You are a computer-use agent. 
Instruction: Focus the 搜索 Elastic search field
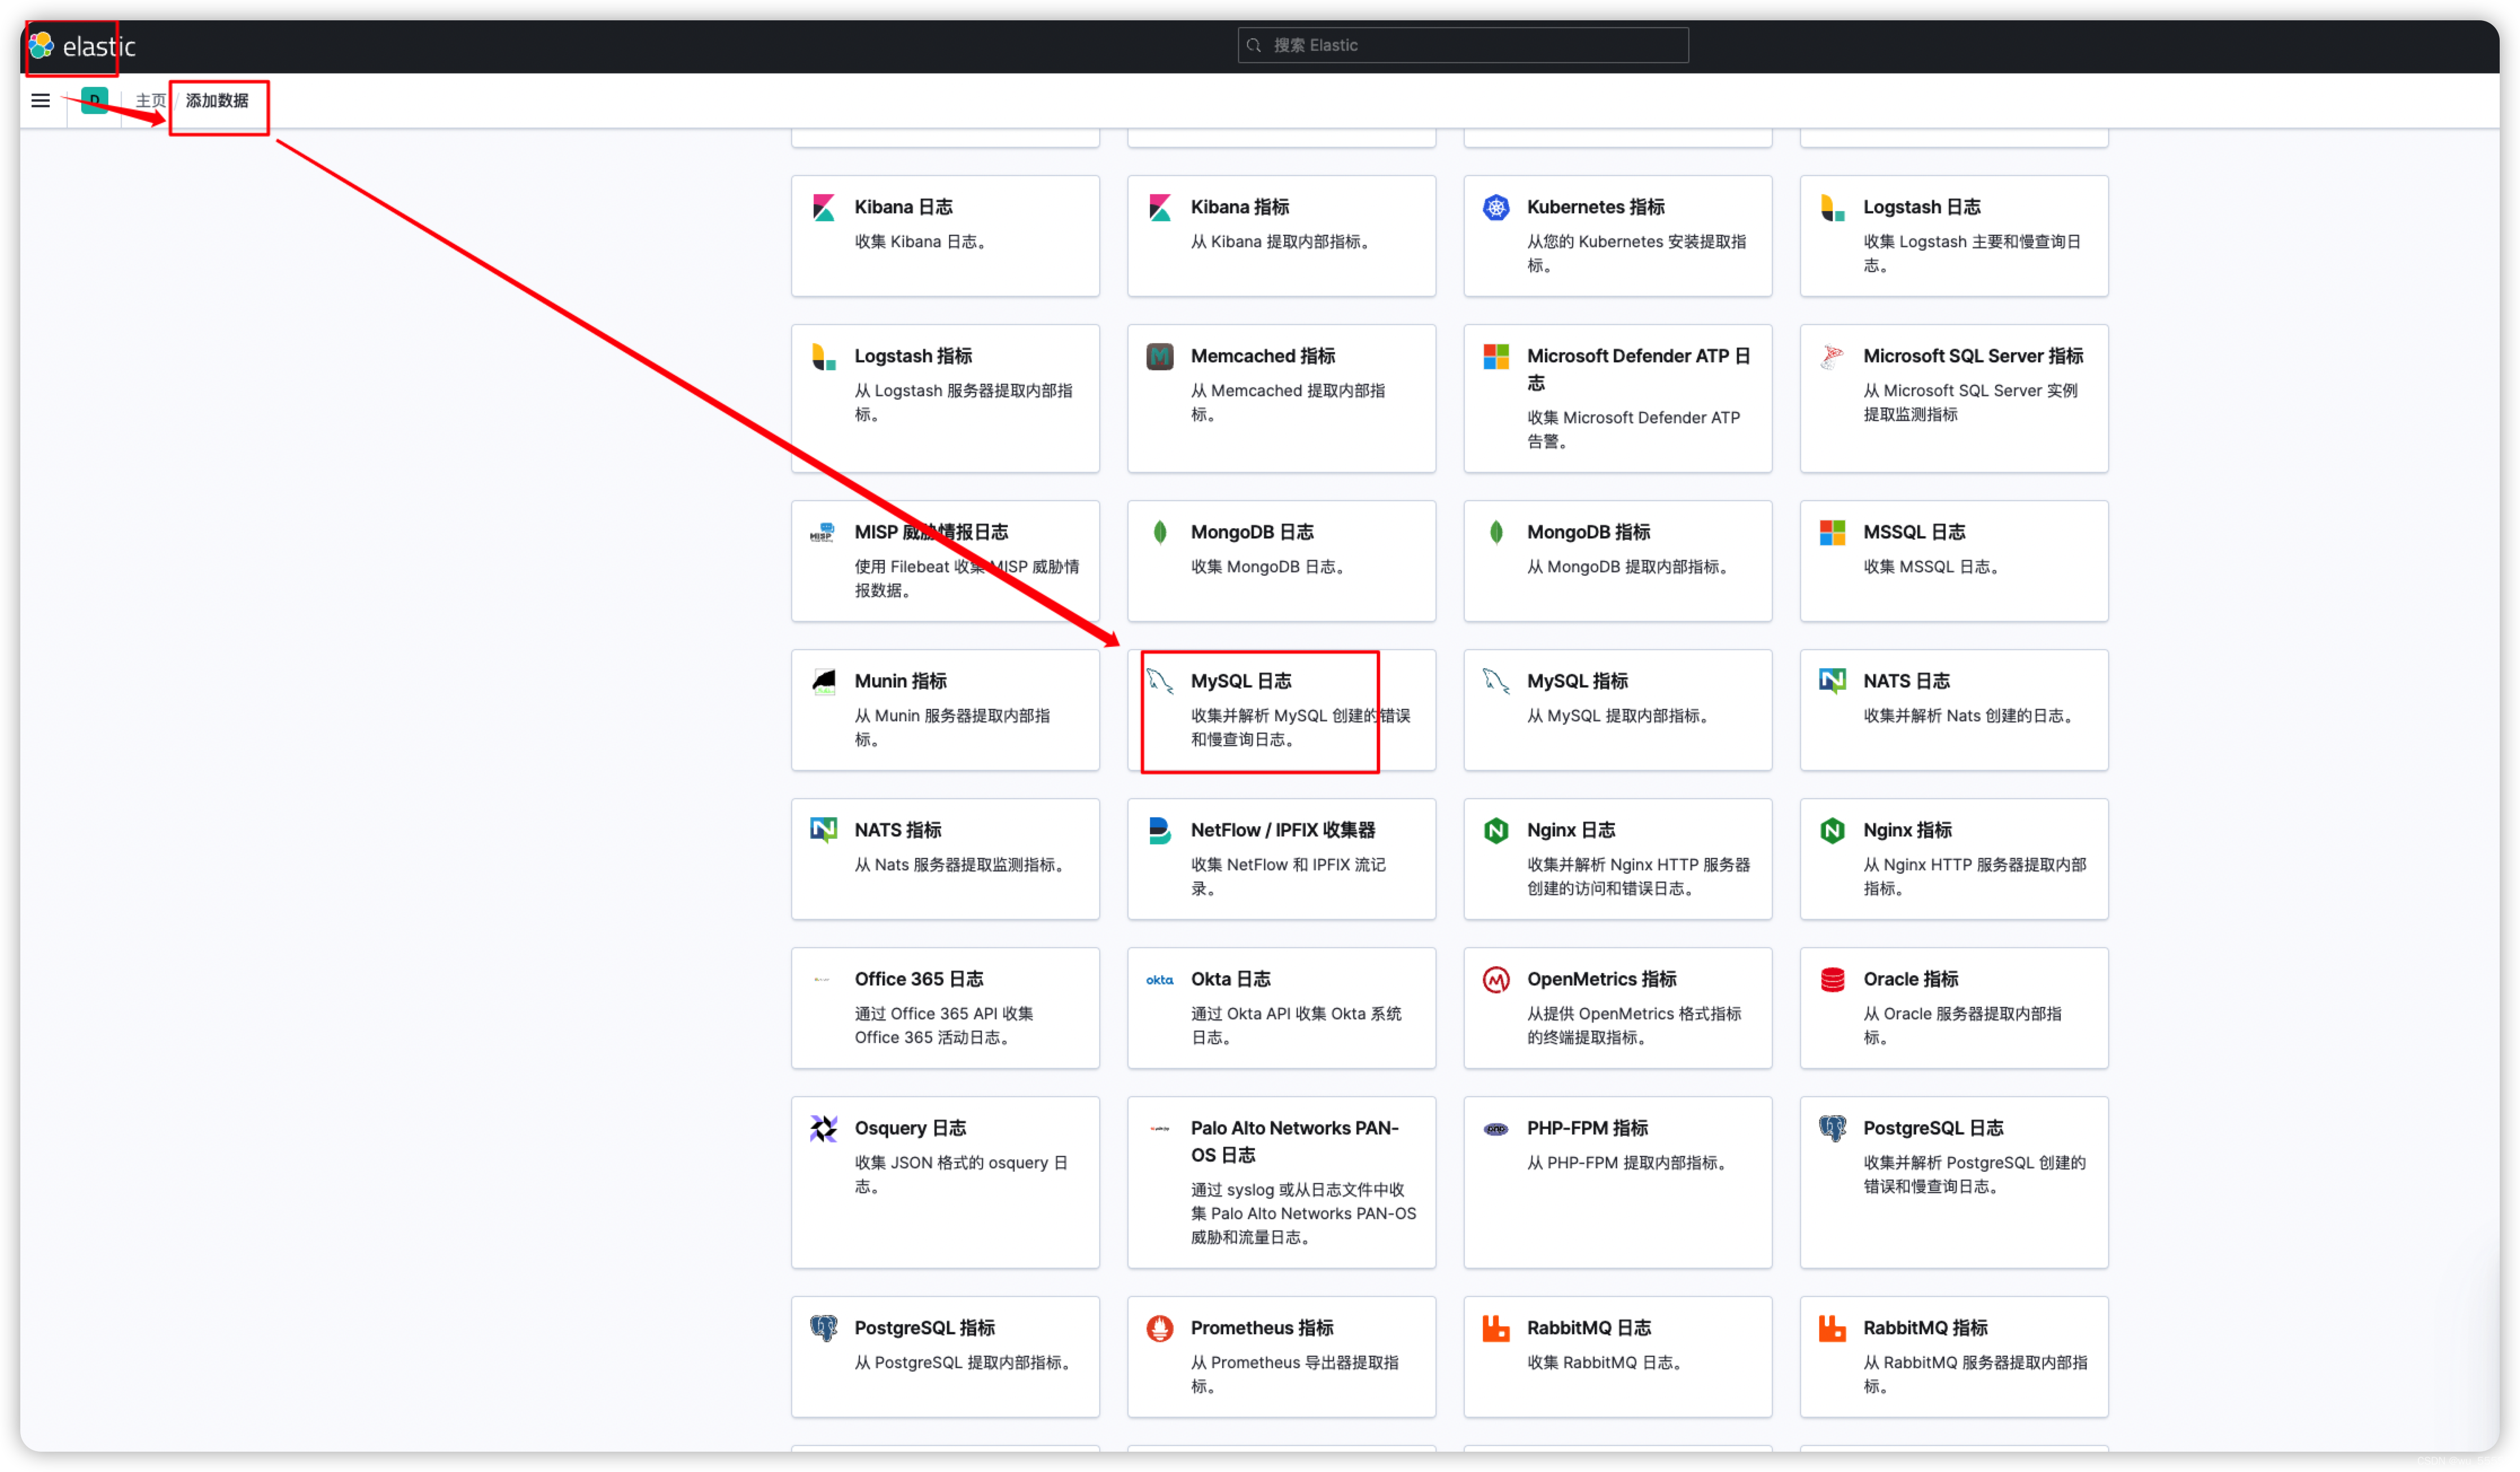pos(1462,45)
